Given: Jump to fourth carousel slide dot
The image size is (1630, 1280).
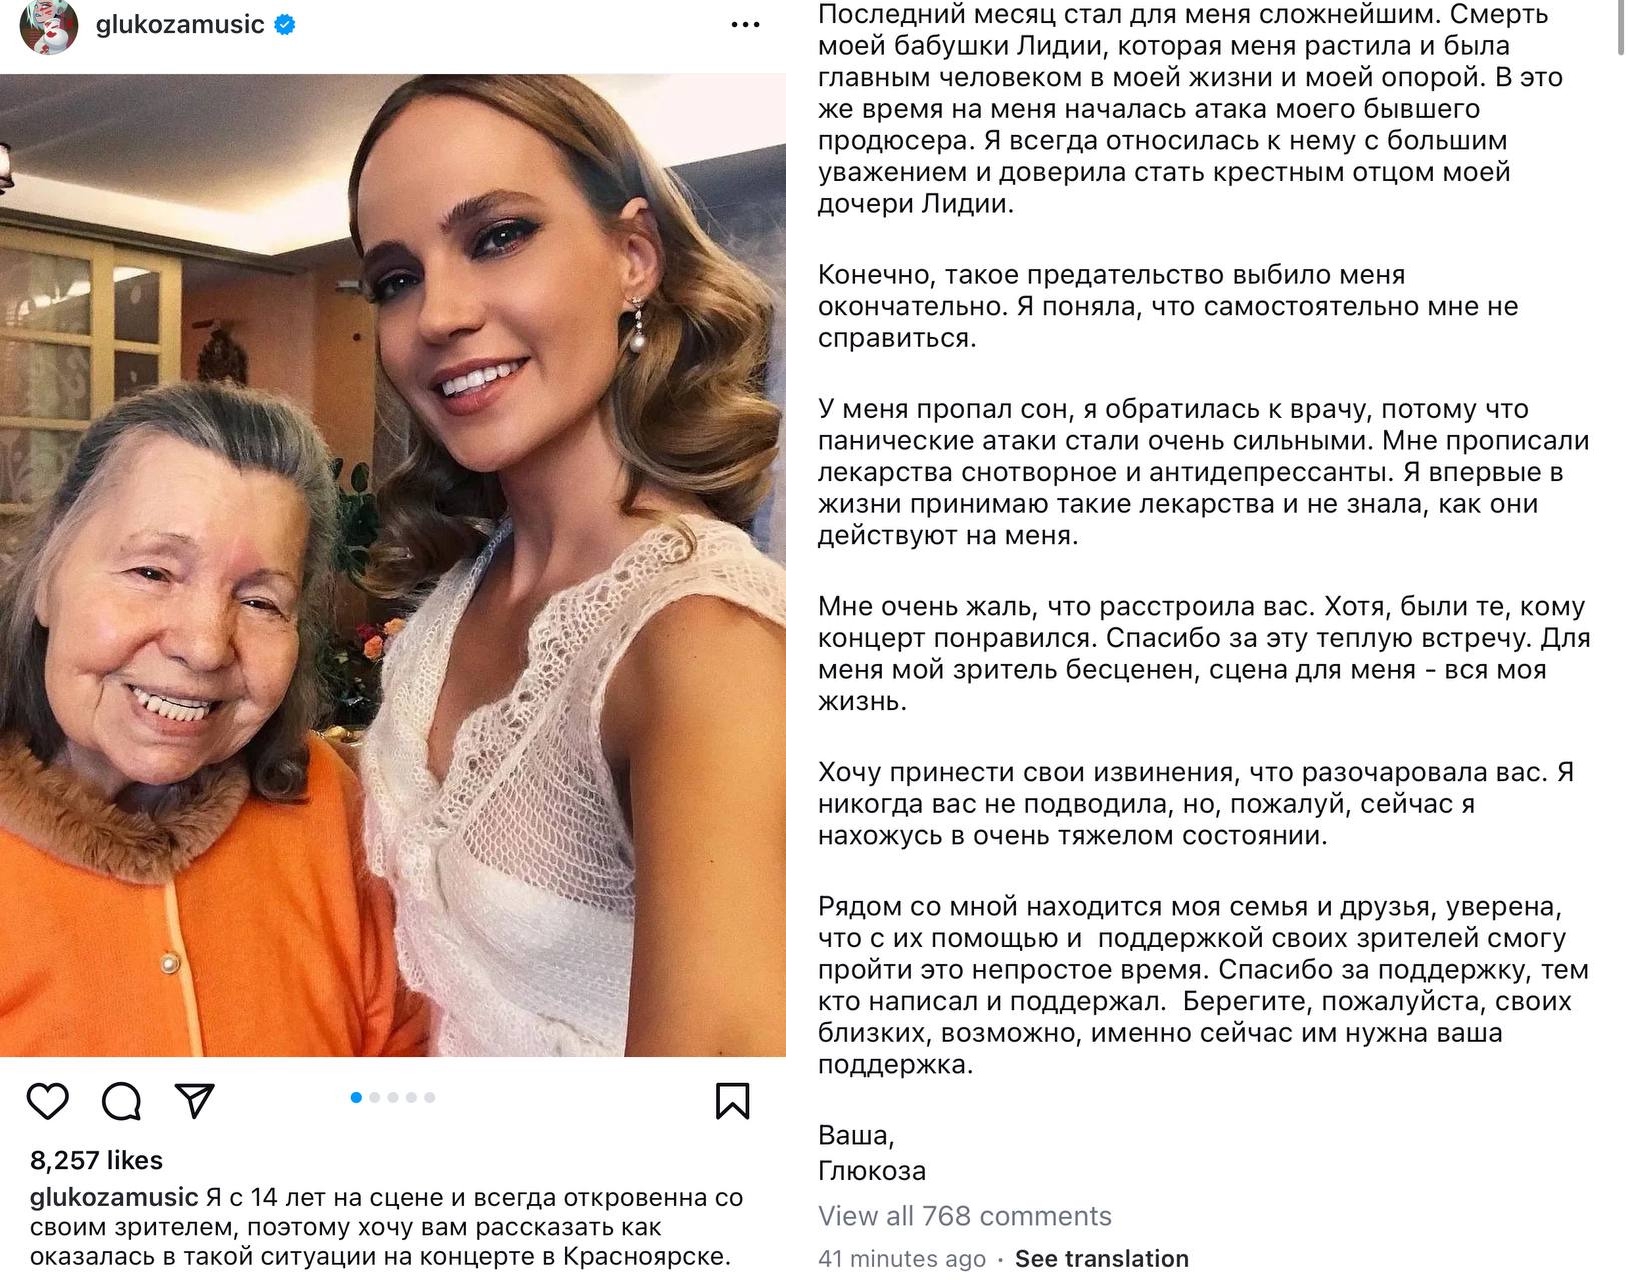Looking at the screenshot, I should pyautogui.click(x=411, y=1097).
